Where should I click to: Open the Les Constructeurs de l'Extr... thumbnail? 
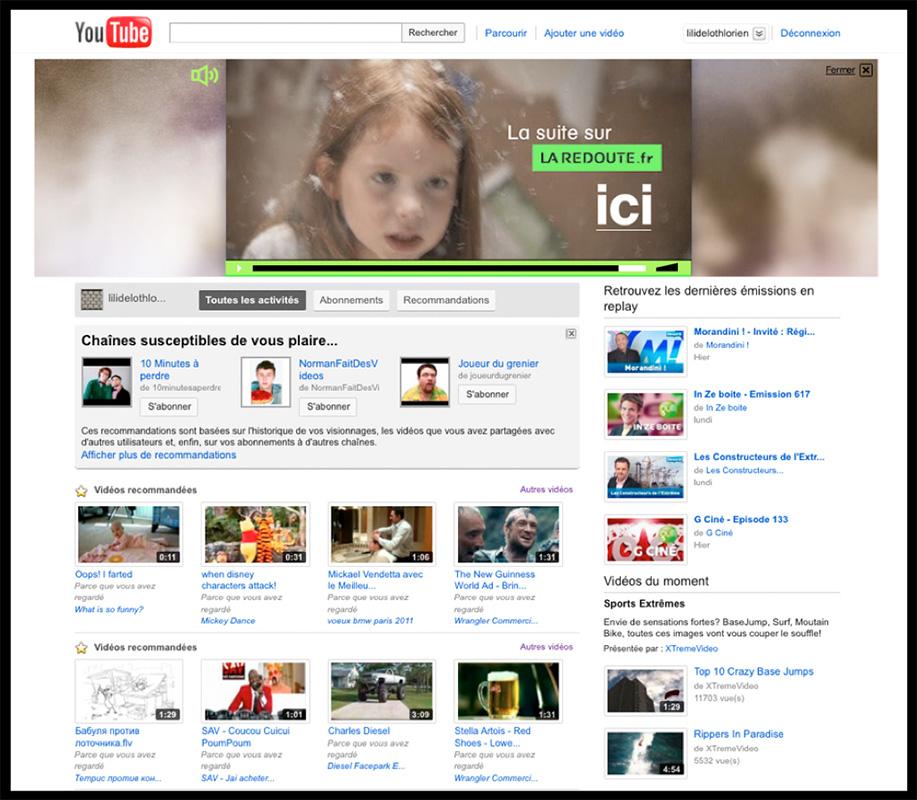pyautogui.click(x=646, y=477)
